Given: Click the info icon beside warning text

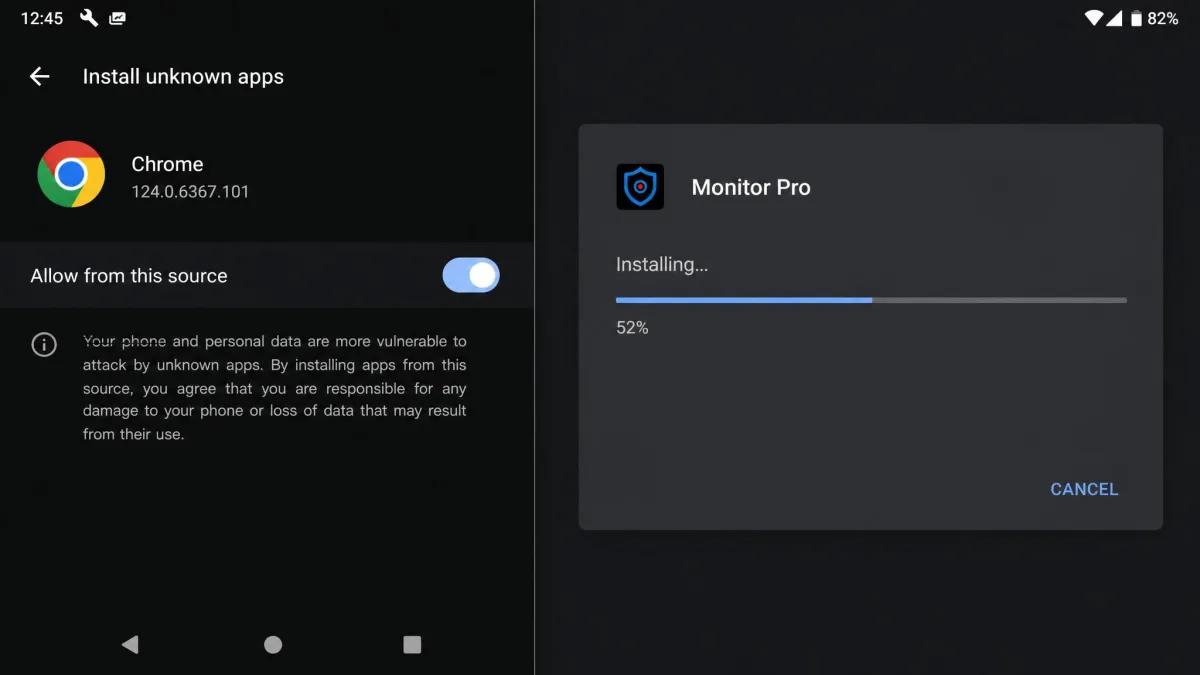Looking at the screenshot, I should (44, 345).
